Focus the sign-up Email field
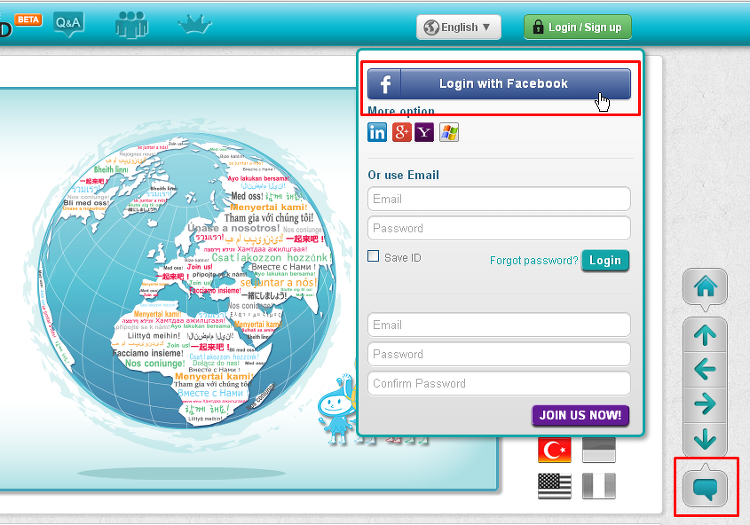Image resolution: width=750 pixels, height=525 pixels. click(499, 325)
